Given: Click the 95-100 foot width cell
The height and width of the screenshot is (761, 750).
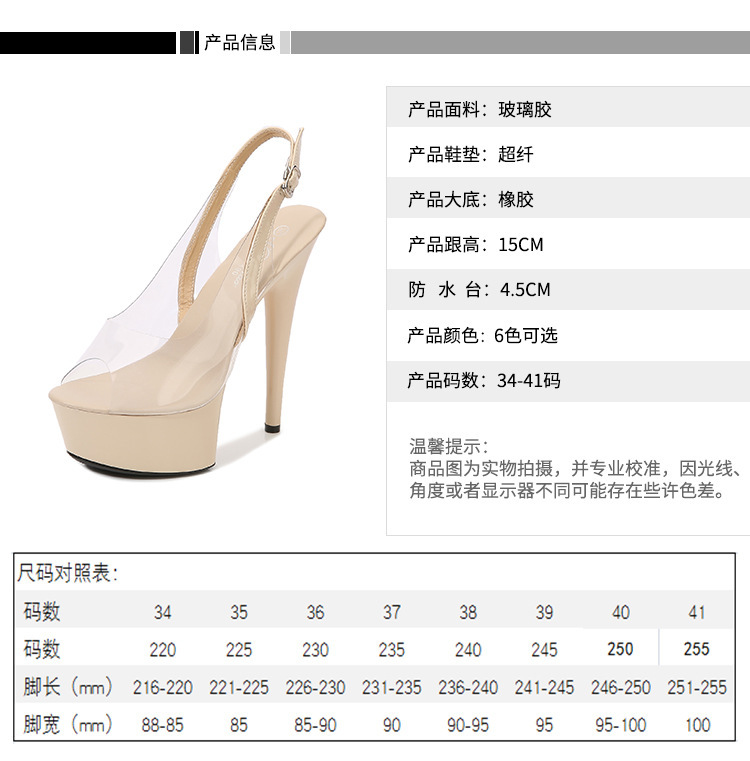Looking at the screenshot, I should [x=620, y=725].
